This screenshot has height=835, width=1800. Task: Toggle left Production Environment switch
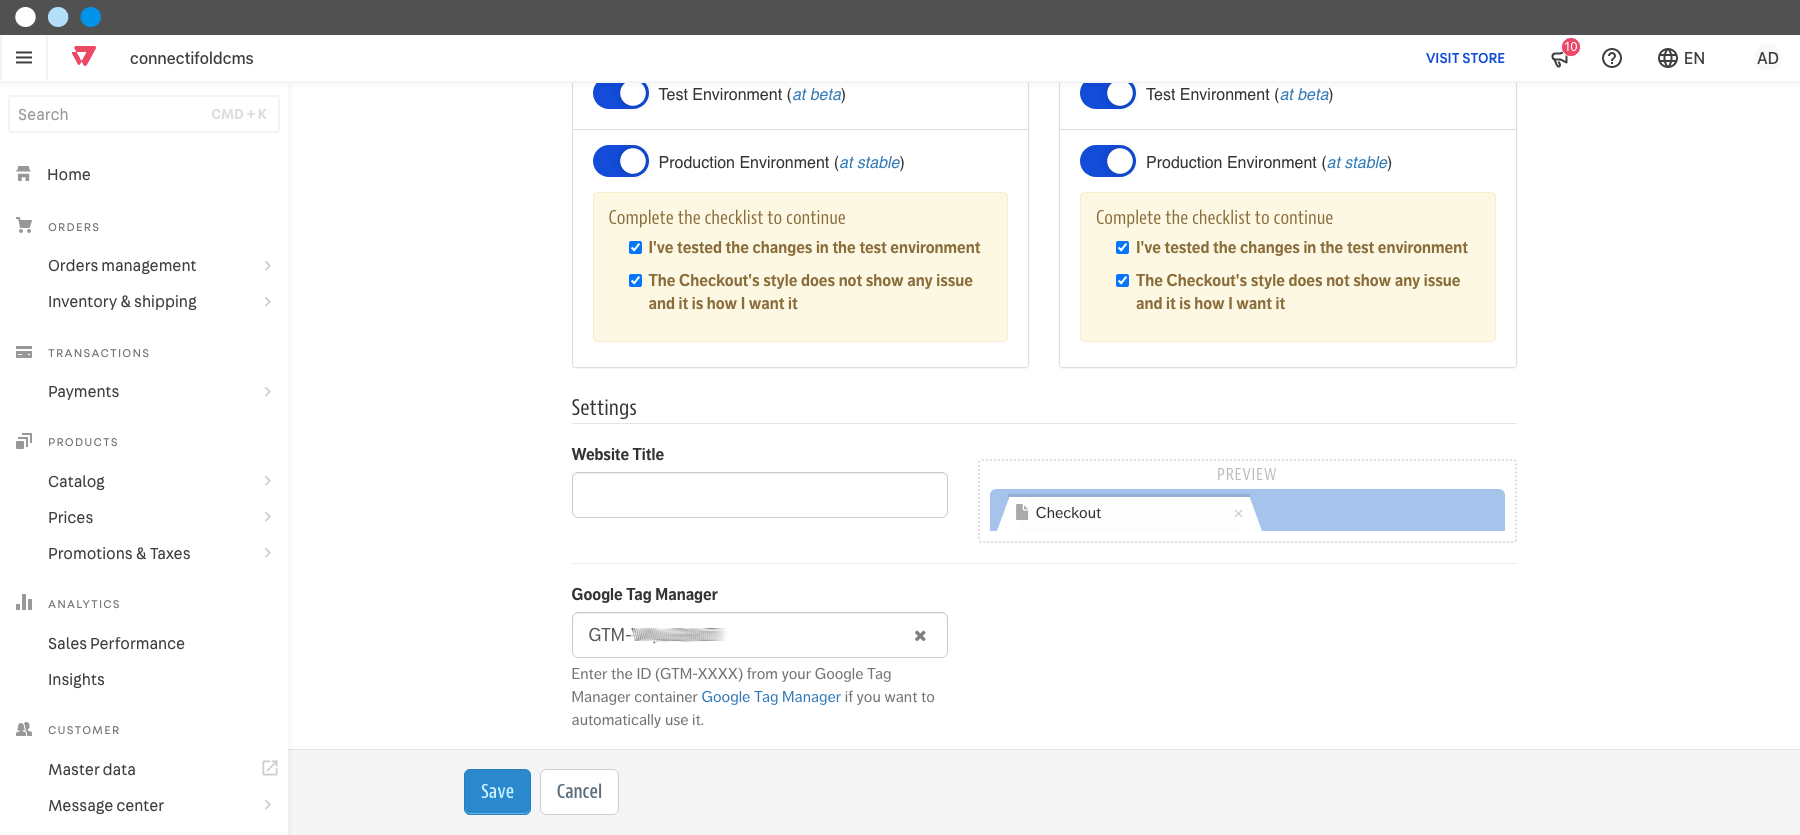click(x=621, y=161)
